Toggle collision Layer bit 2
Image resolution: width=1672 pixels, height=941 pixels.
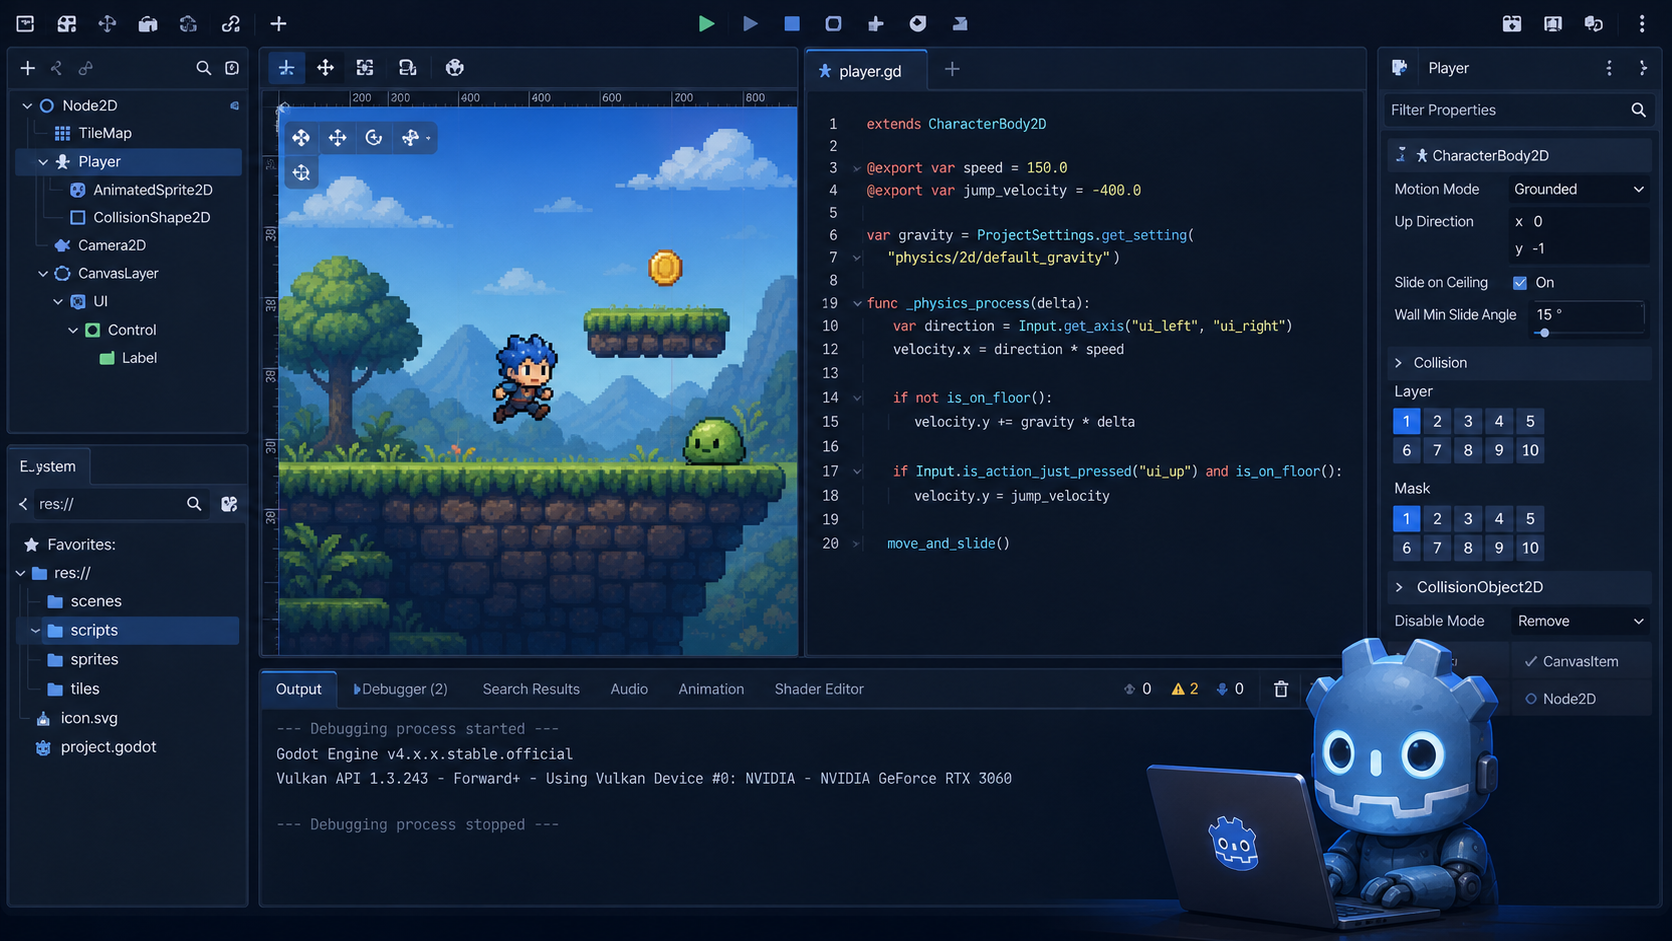[x=1437, y=421]
